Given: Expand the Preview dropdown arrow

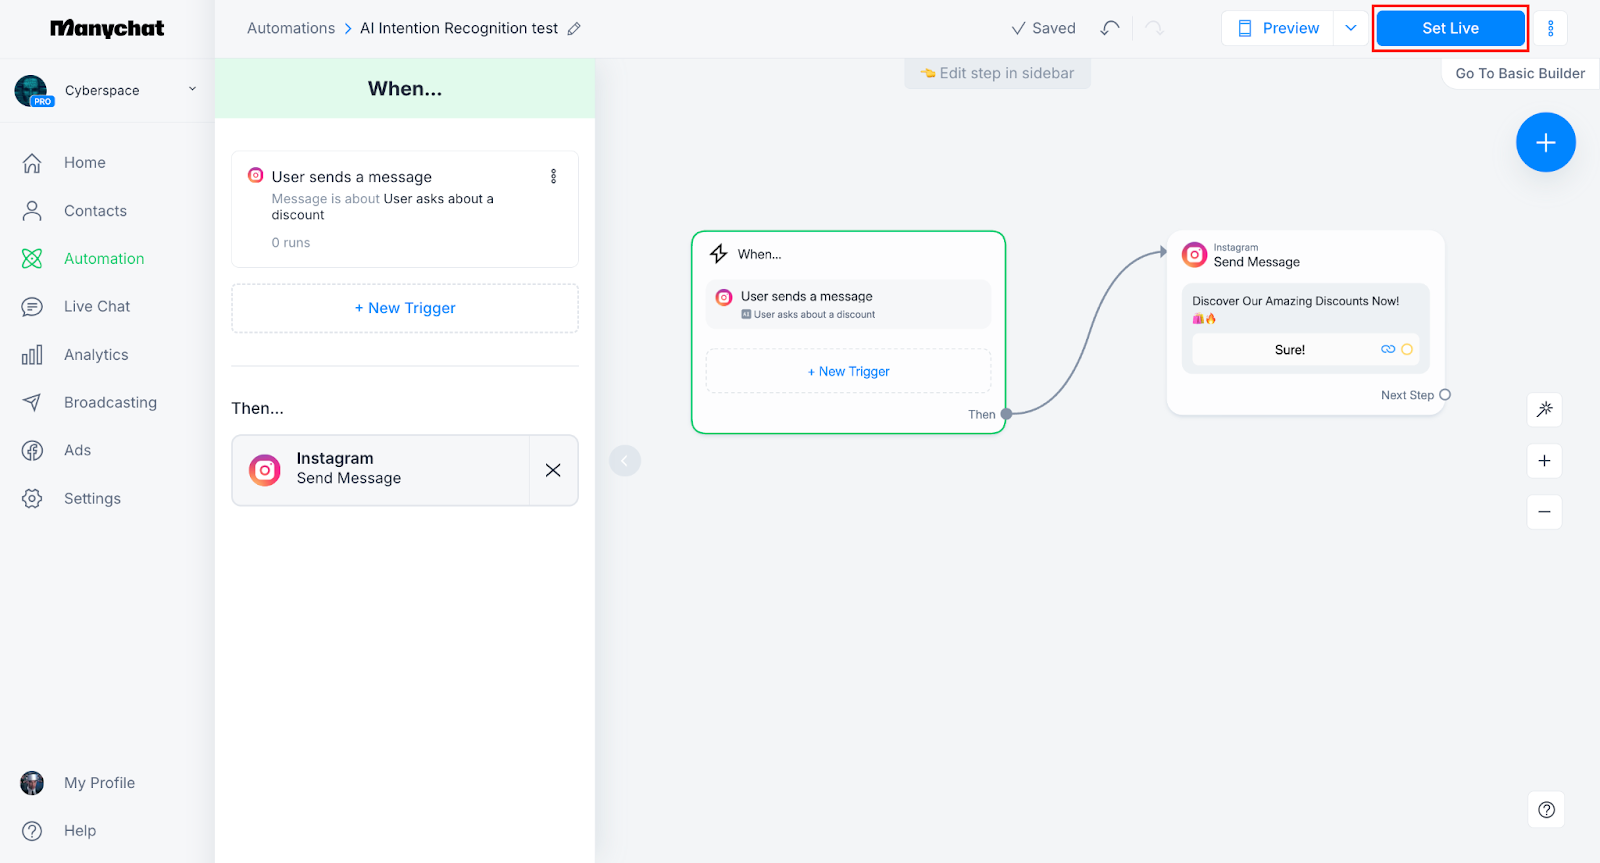Looking at the screenshot, I should coord(1351,28).
